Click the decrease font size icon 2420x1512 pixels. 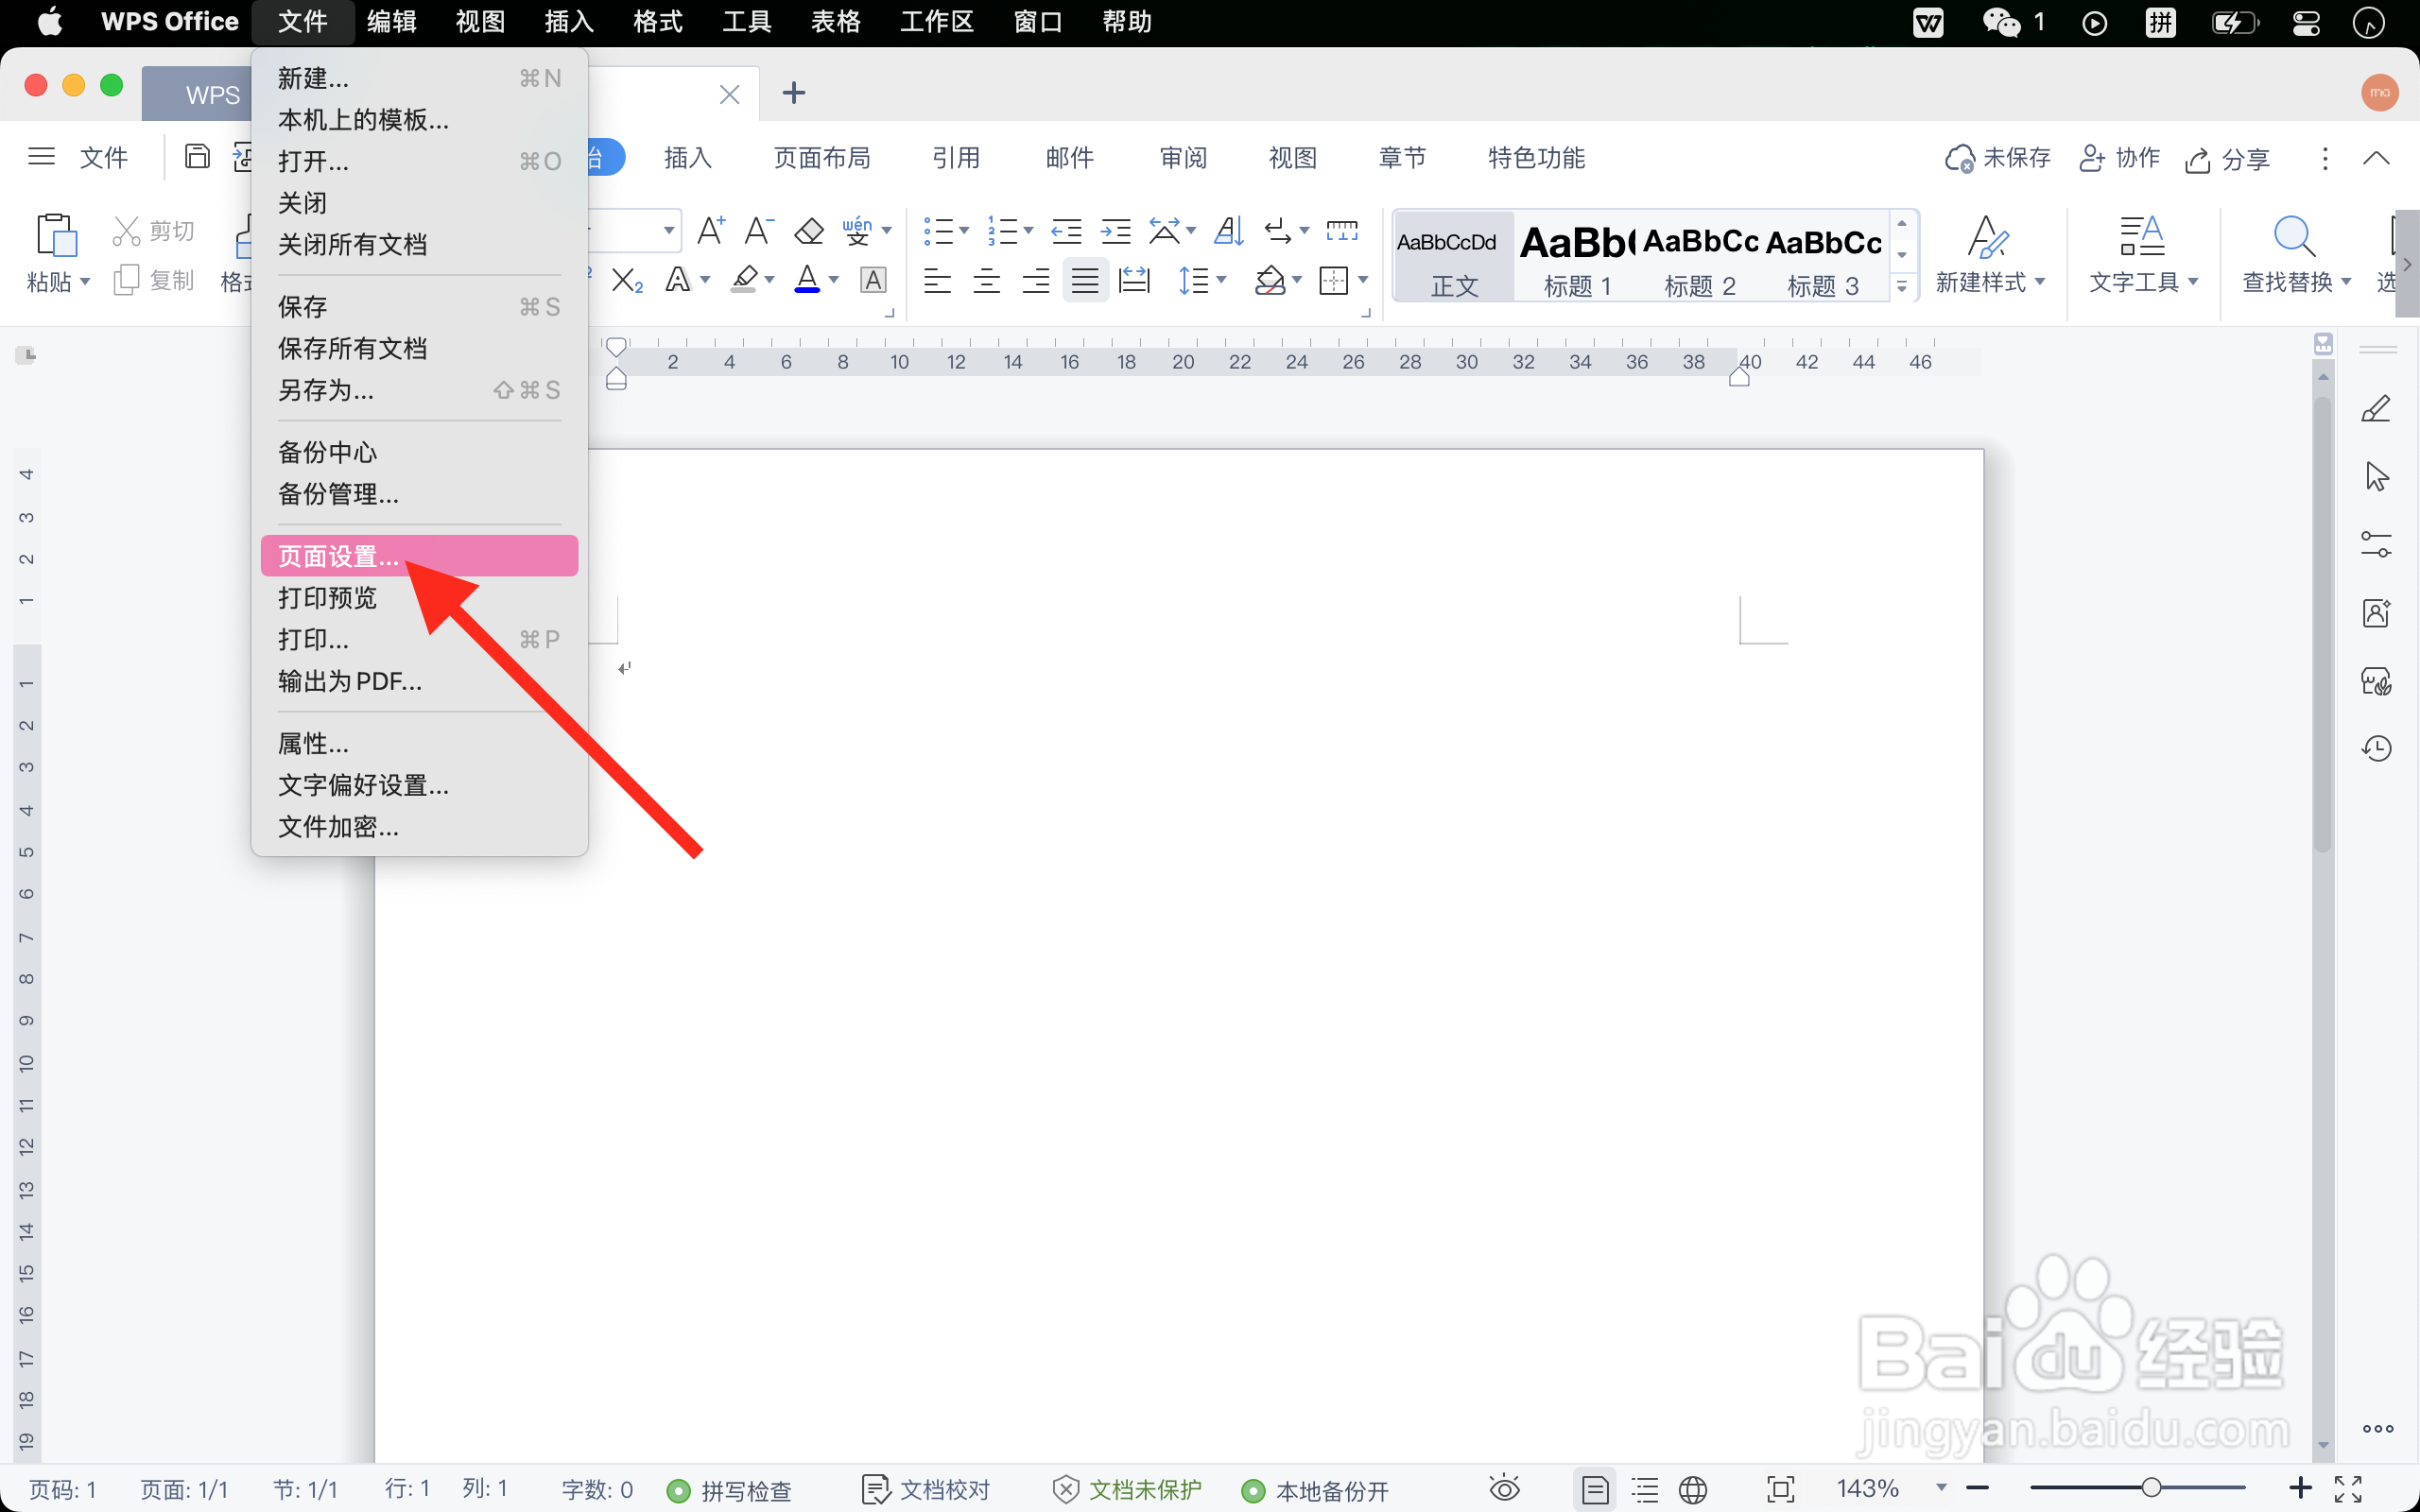[759, 231]
